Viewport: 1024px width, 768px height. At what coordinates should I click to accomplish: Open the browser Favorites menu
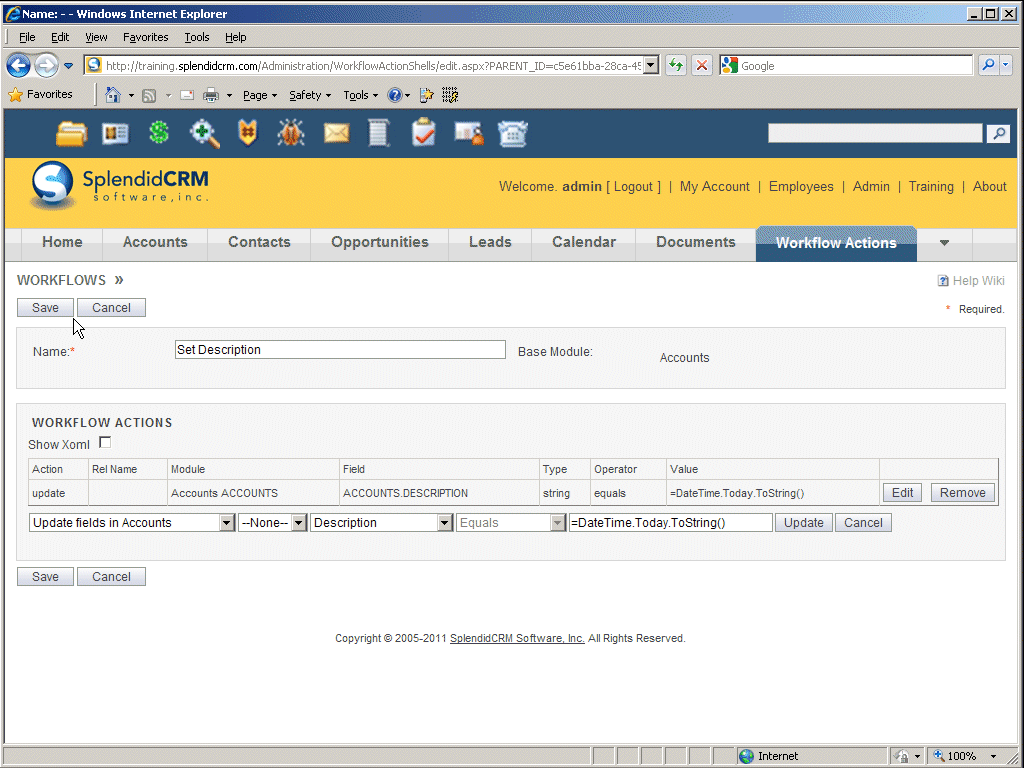click(x=145, y=37)
